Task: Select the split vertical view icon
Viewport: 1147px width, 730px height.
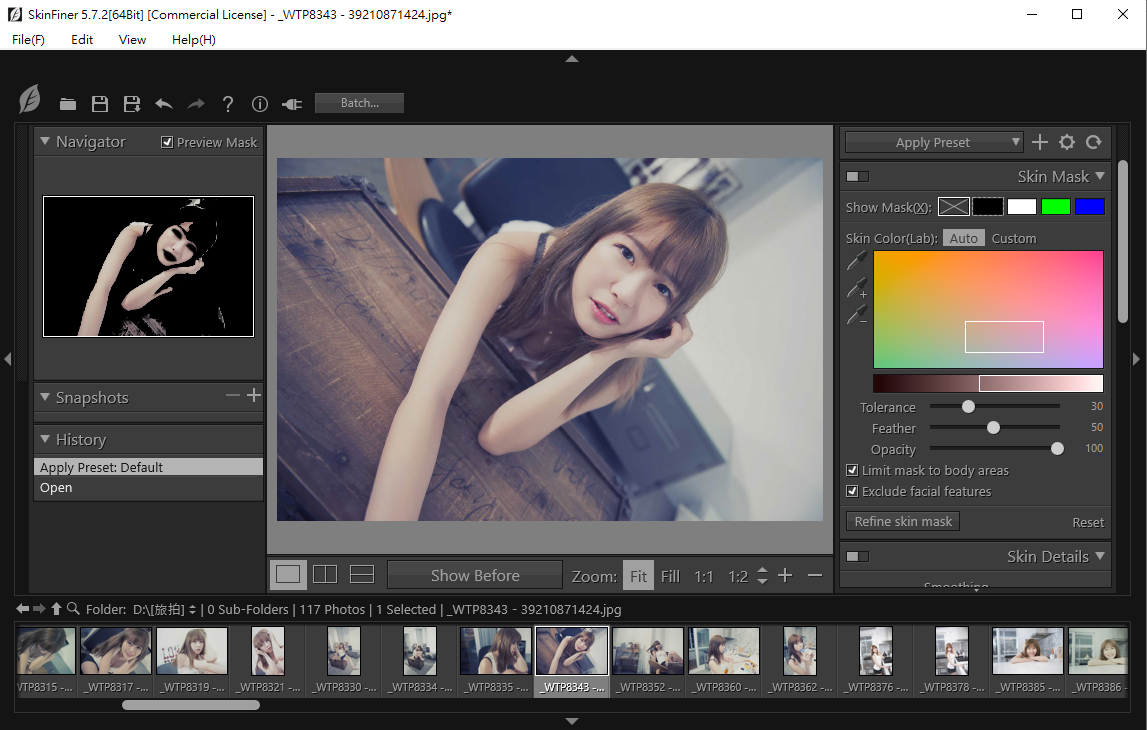Action: tap(325, 574)
